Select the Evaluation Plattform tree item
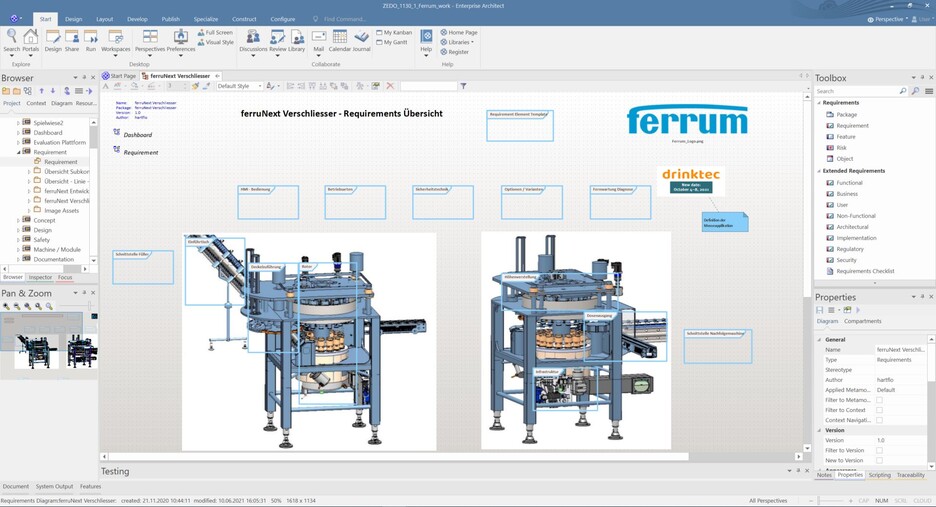The height and width of the screenshot is (507, 936). (59, 142)
